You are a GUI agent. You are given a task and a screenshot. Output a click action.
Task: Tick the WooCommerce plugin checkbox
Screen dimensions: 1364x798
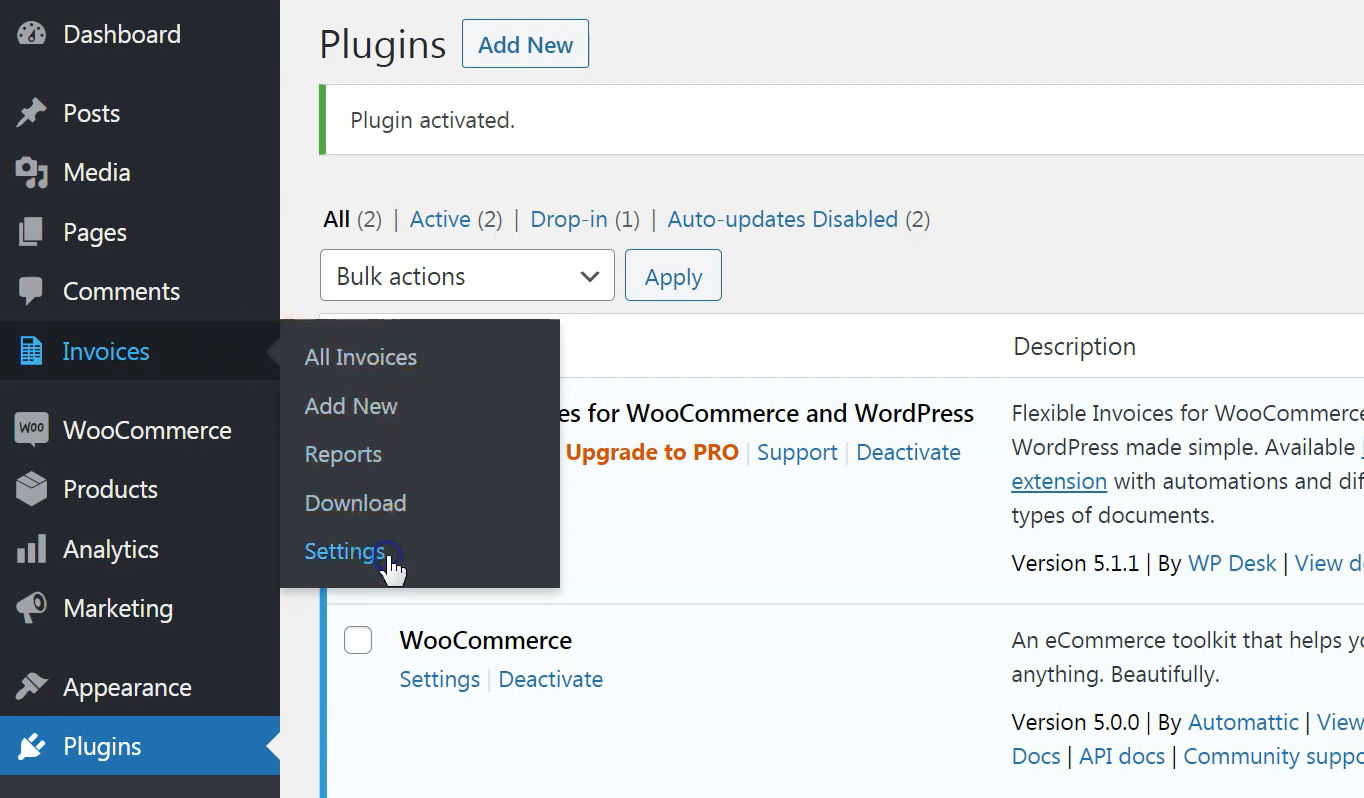358,640
